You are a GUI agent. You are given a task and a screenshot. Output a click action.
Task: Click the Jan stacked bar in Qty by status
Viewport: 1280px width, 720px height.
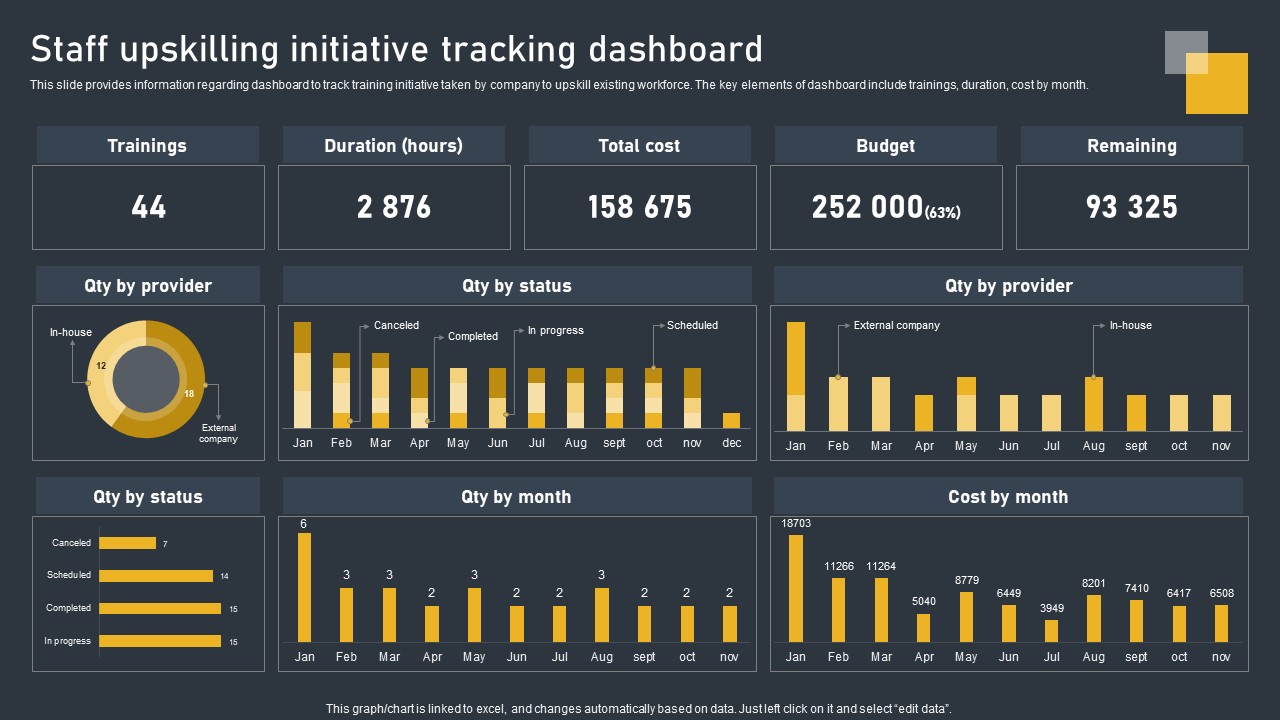pos(303,375)
